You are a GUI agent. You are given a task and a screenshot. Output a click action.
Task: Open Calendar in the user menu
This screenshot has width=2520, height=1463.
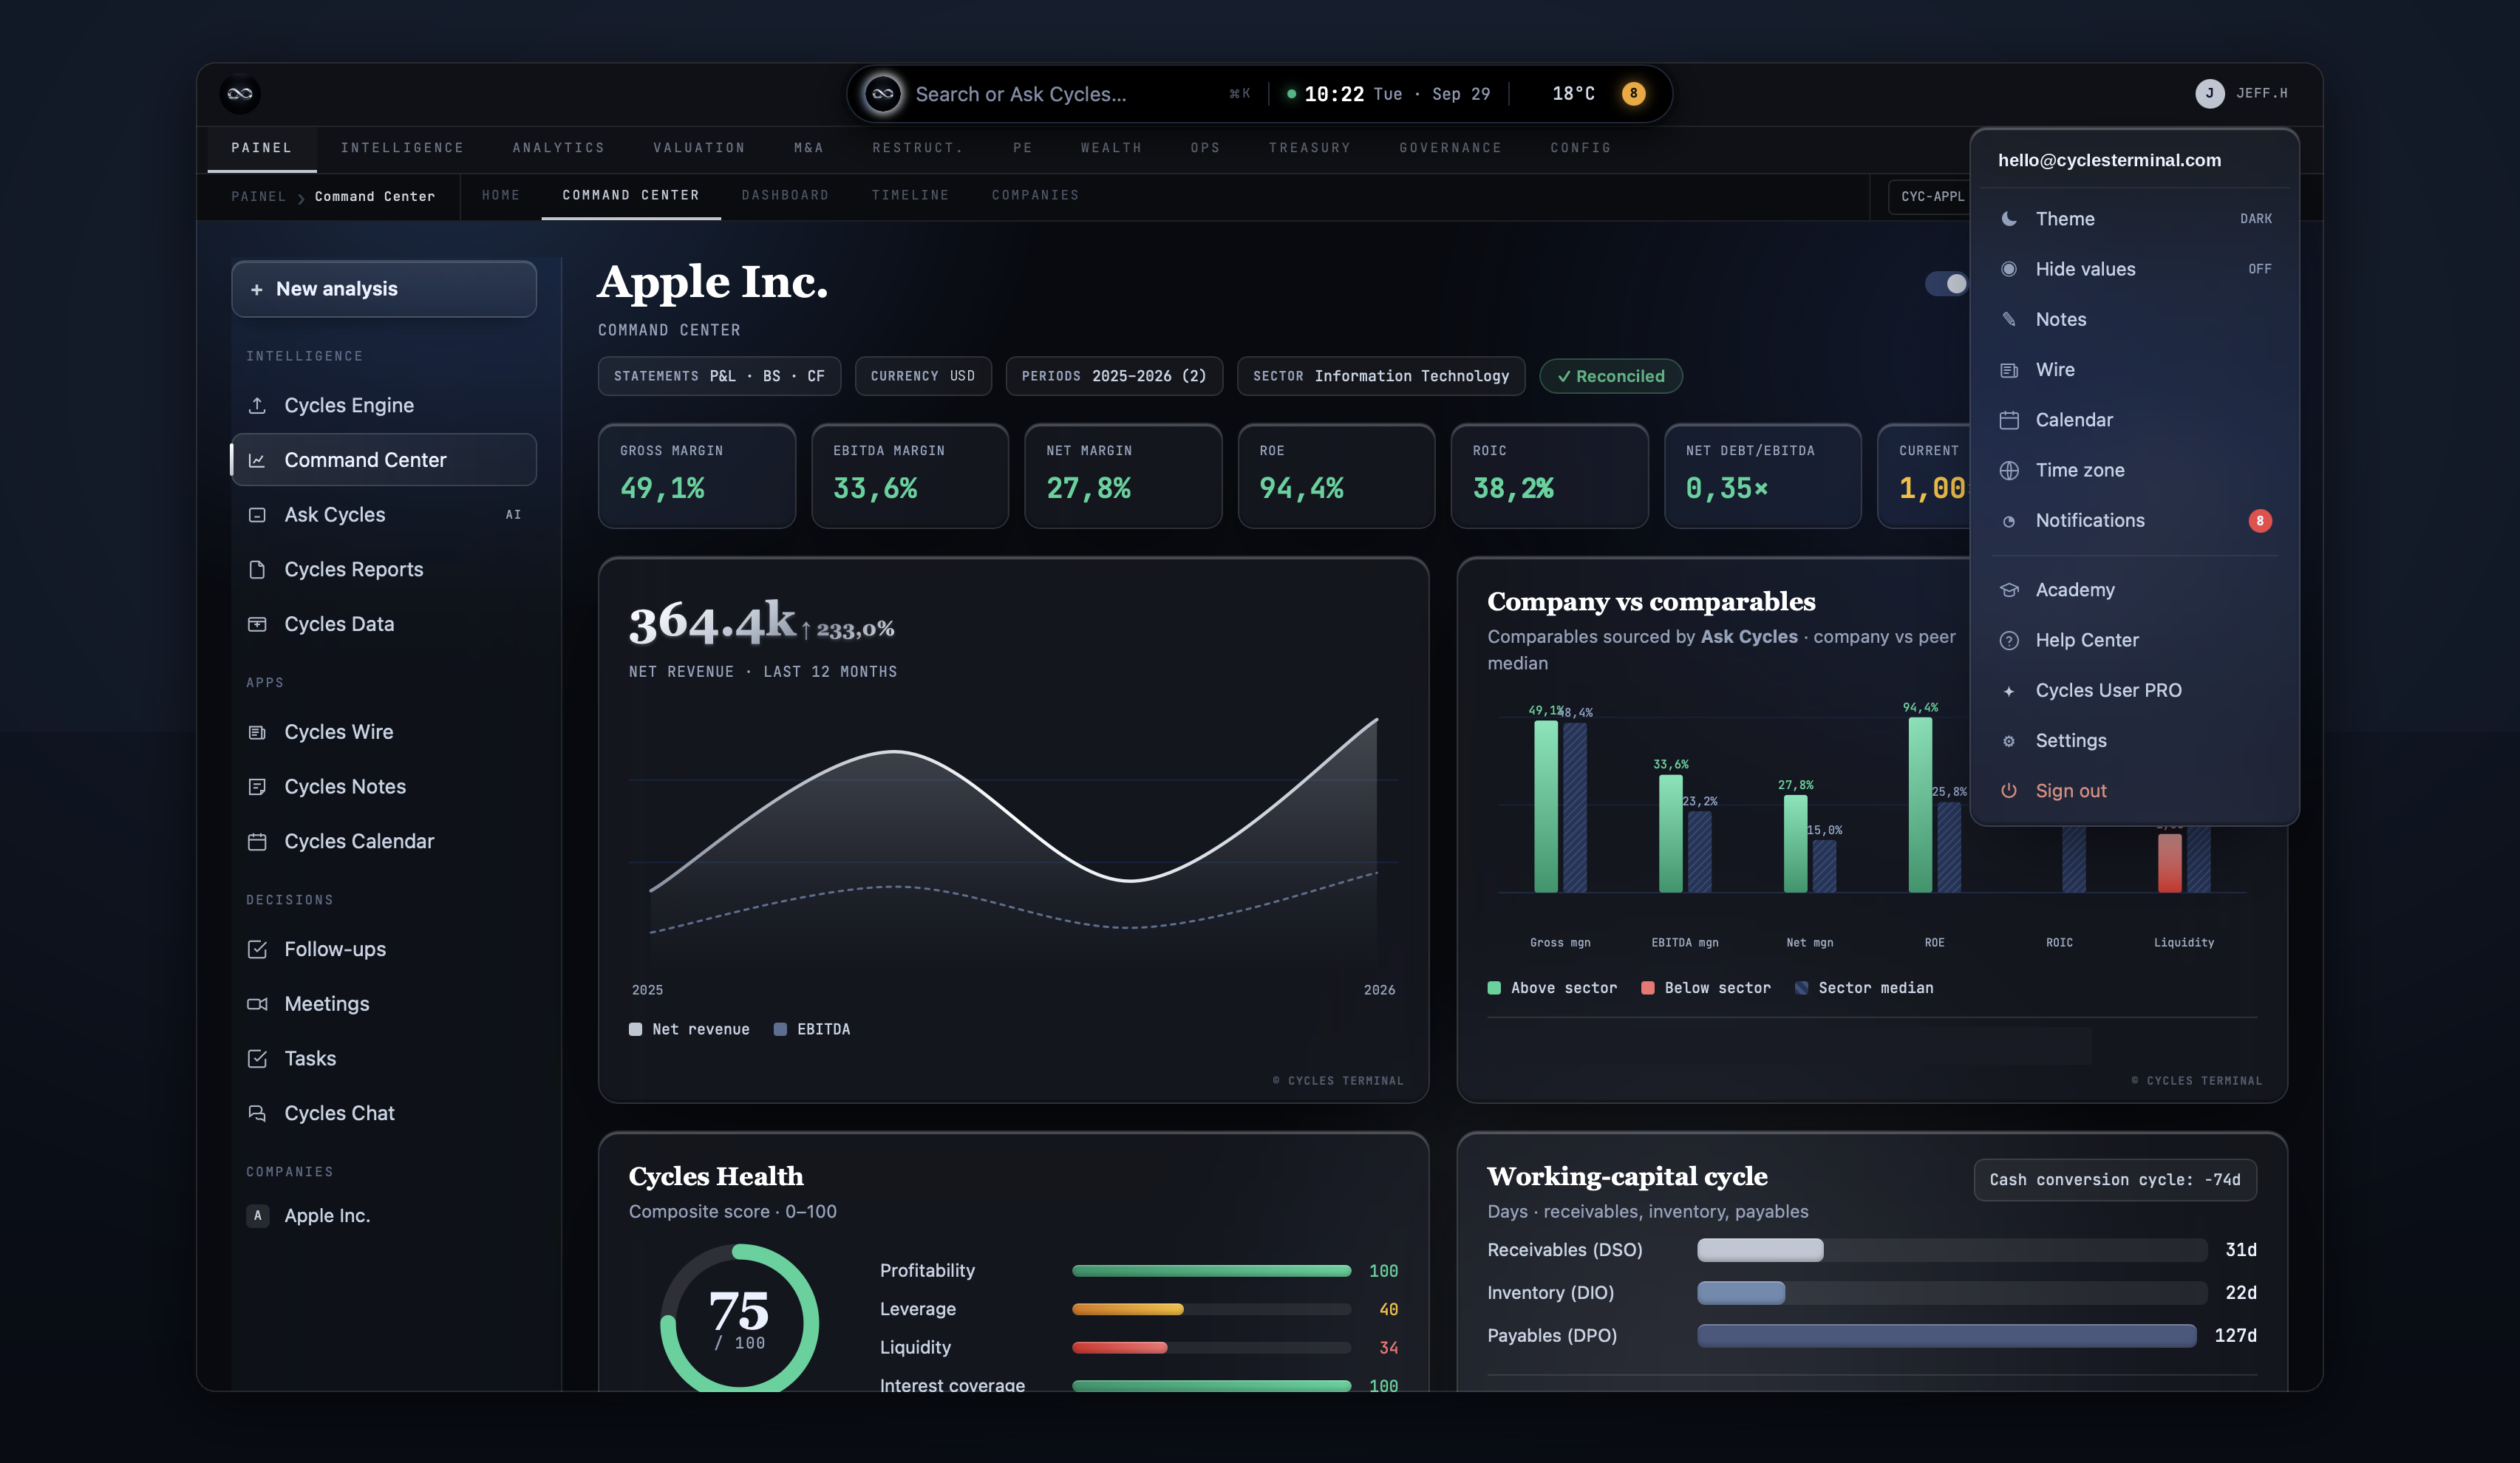pyautogui.click(x=2134, y=420)
